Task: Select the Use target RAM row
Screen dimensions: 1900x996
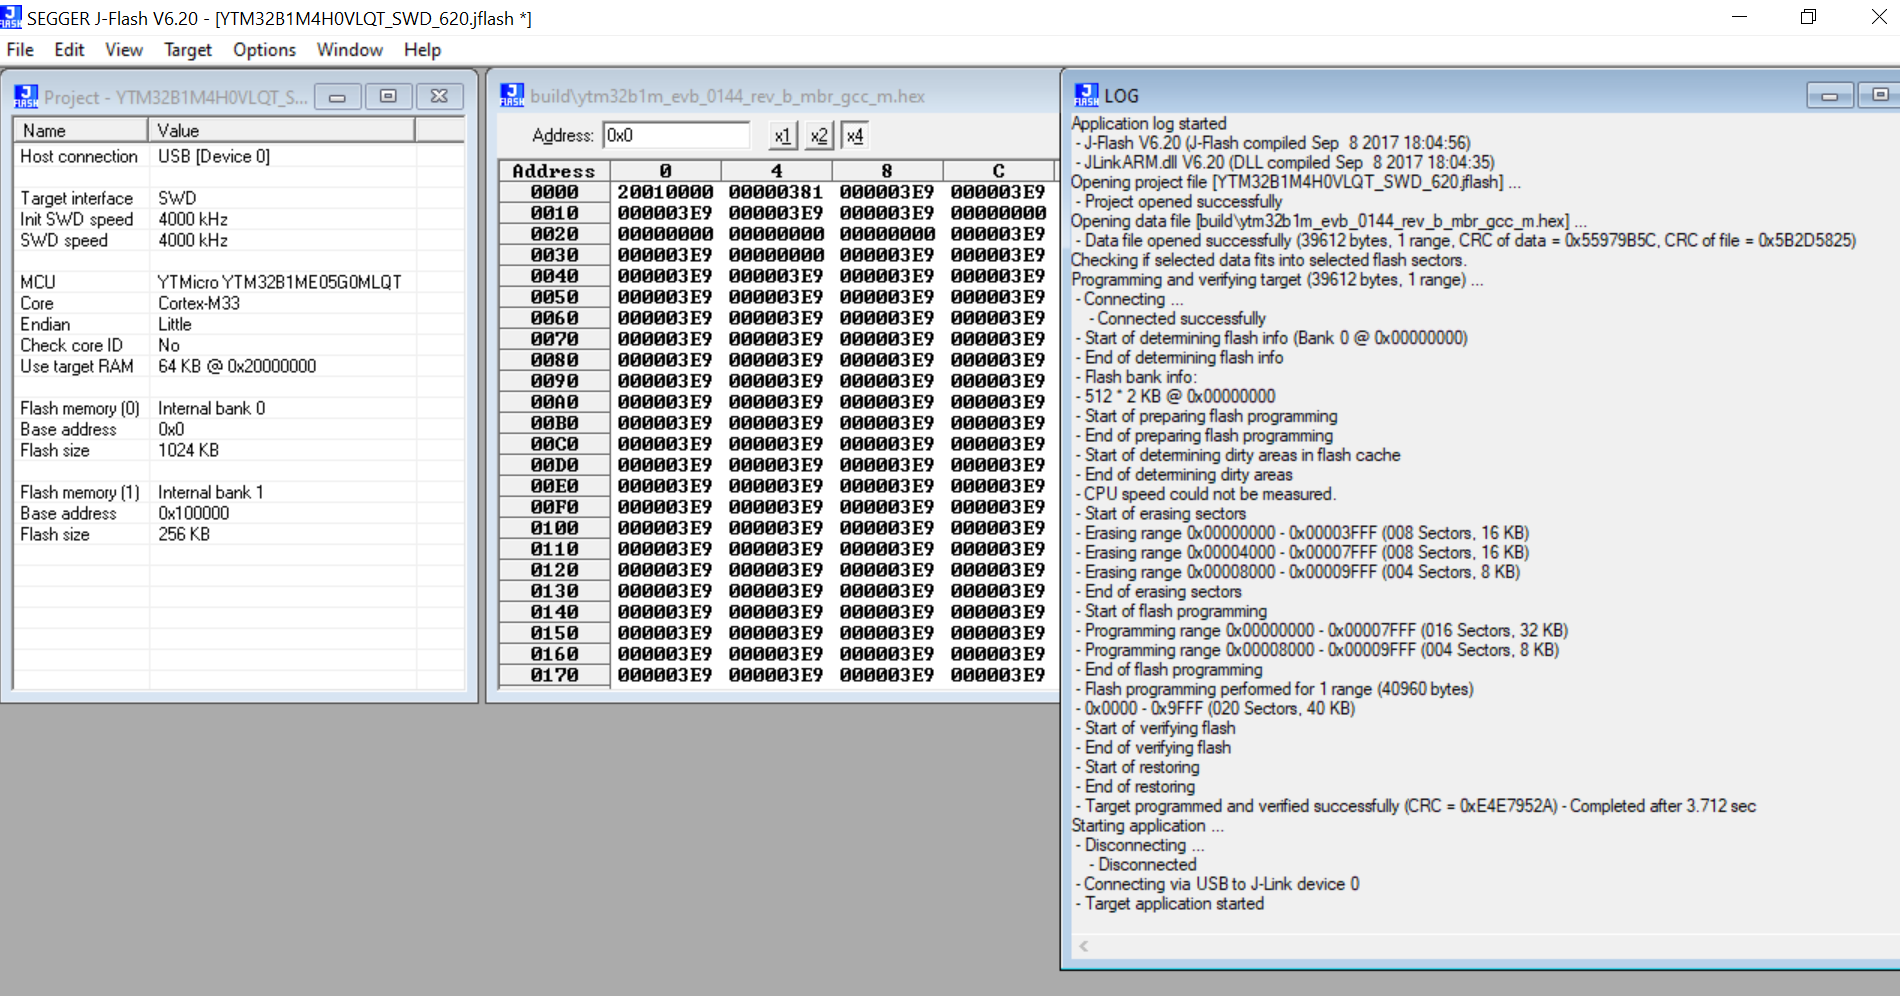Action: pyautogui.click(x=239, y=366)
